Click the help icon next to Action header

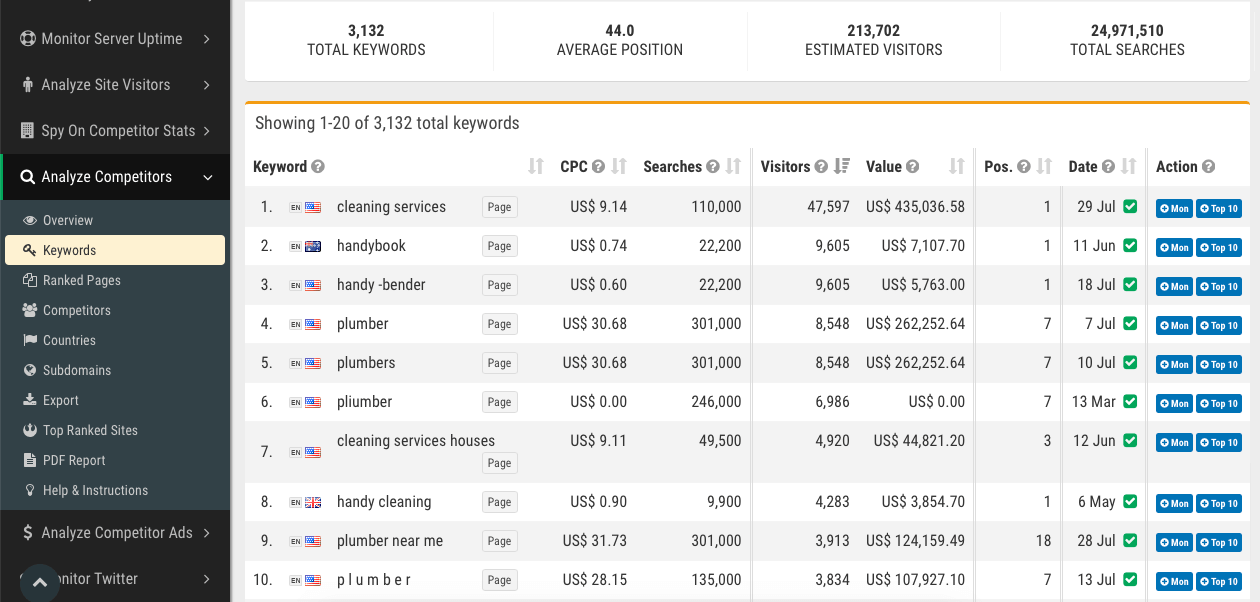(1208, 167)
